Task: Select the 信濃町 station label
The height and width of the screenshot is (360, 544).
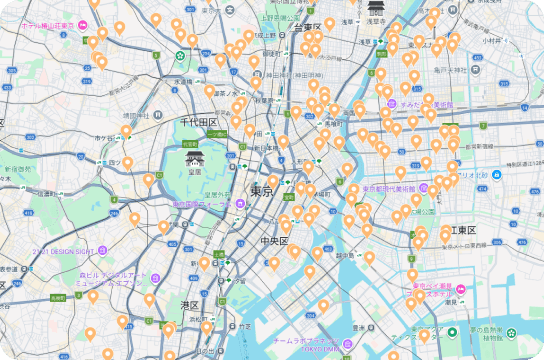Action: (x=47, y=194)
